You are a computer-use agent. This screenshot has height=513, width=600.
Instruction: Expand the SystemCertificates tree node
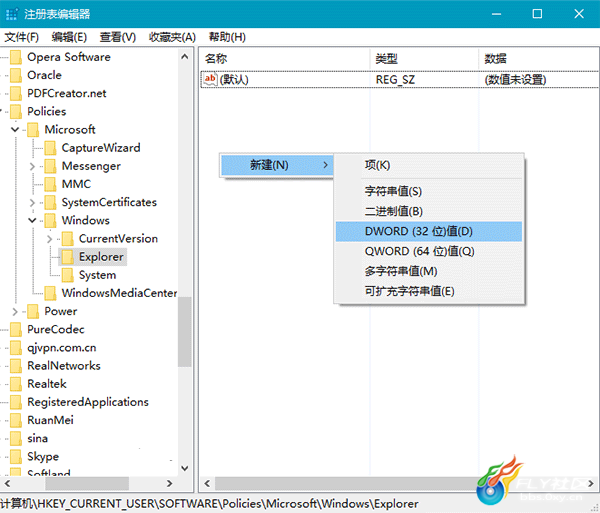[x=32, y=203]
